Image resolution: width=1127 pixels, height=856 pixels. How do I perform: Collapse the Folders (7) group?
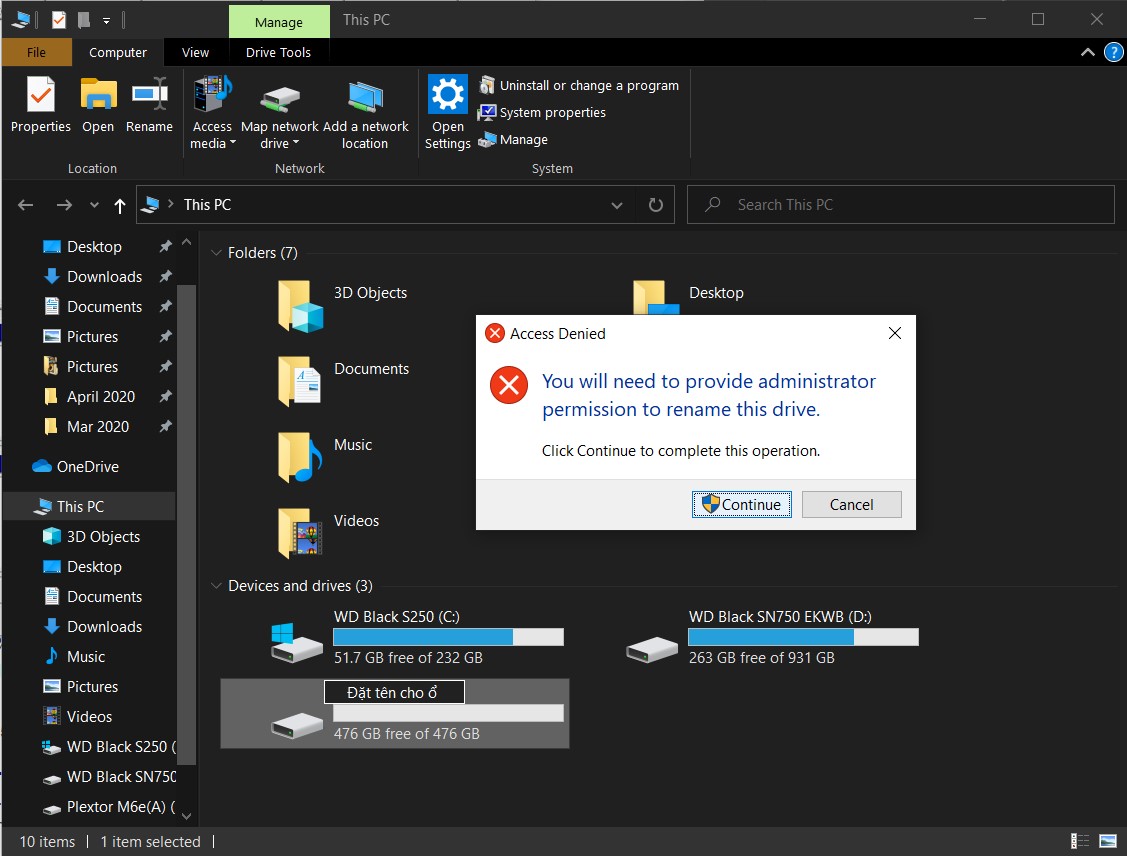pos(216,253)
